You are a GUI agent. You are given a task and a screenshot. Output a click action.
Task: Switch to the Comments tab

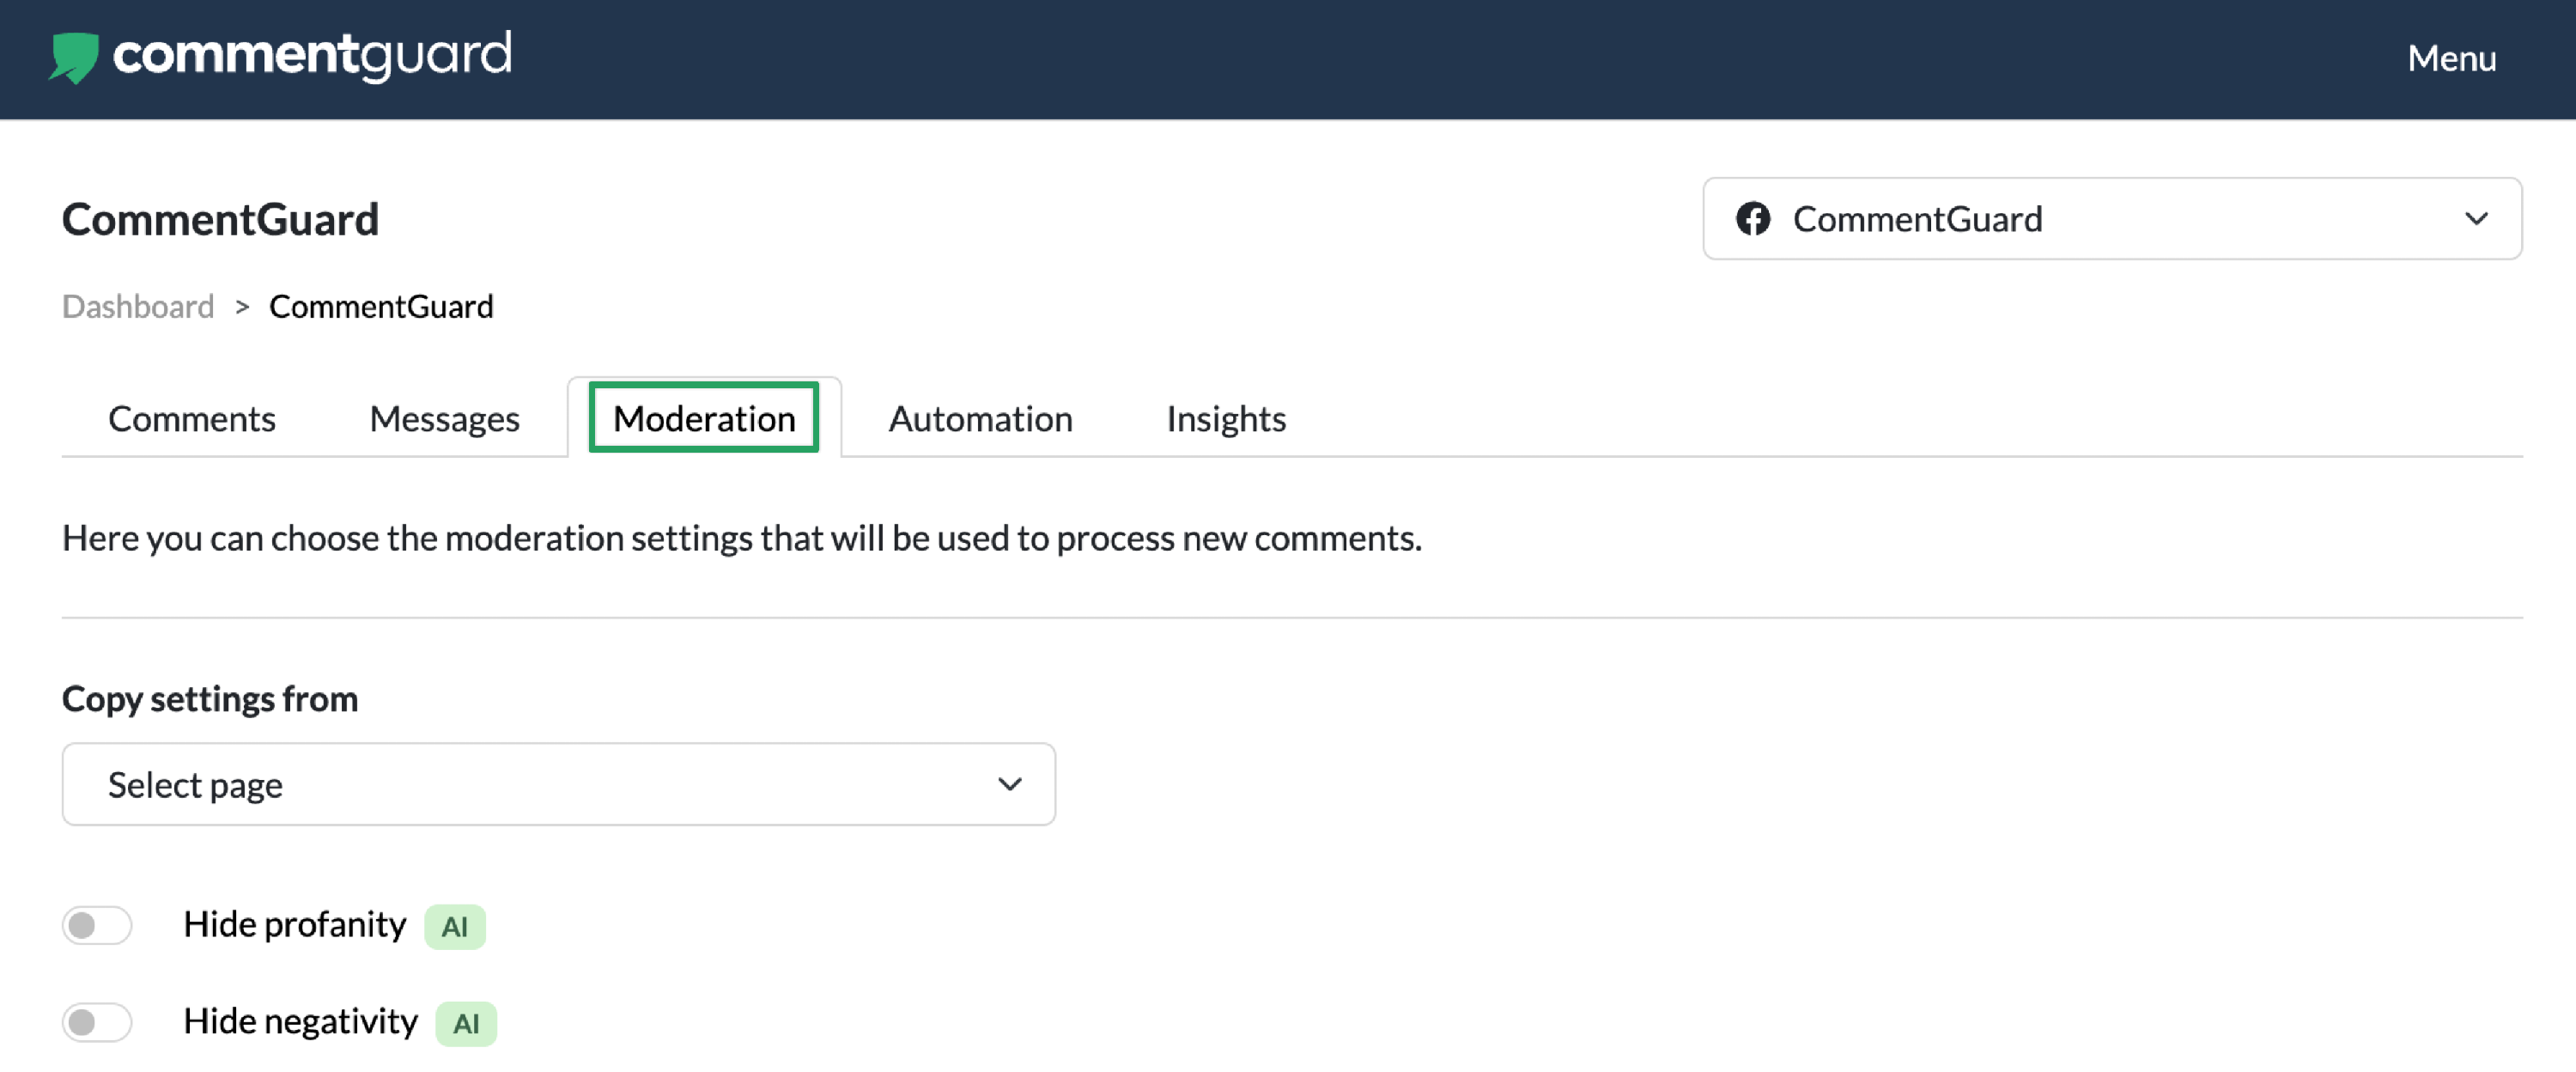tap(192, 419)
